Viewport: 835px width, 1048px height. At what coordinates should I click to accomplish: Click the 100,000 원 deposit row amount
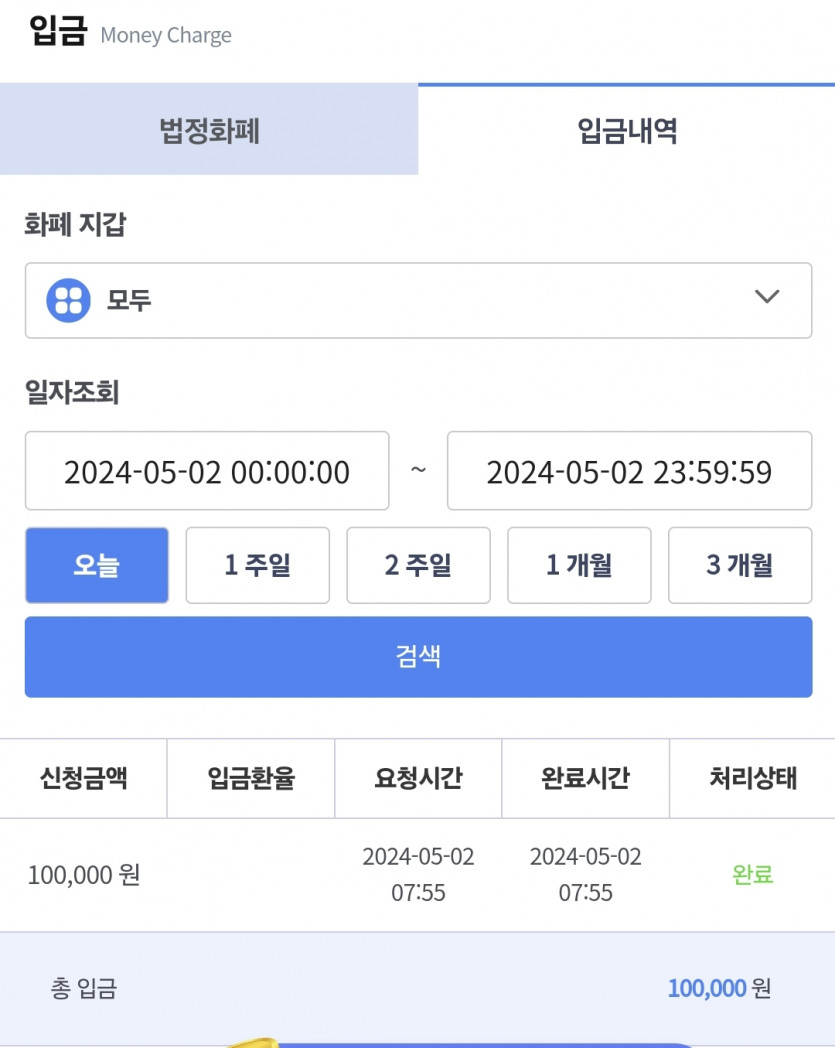84,874
